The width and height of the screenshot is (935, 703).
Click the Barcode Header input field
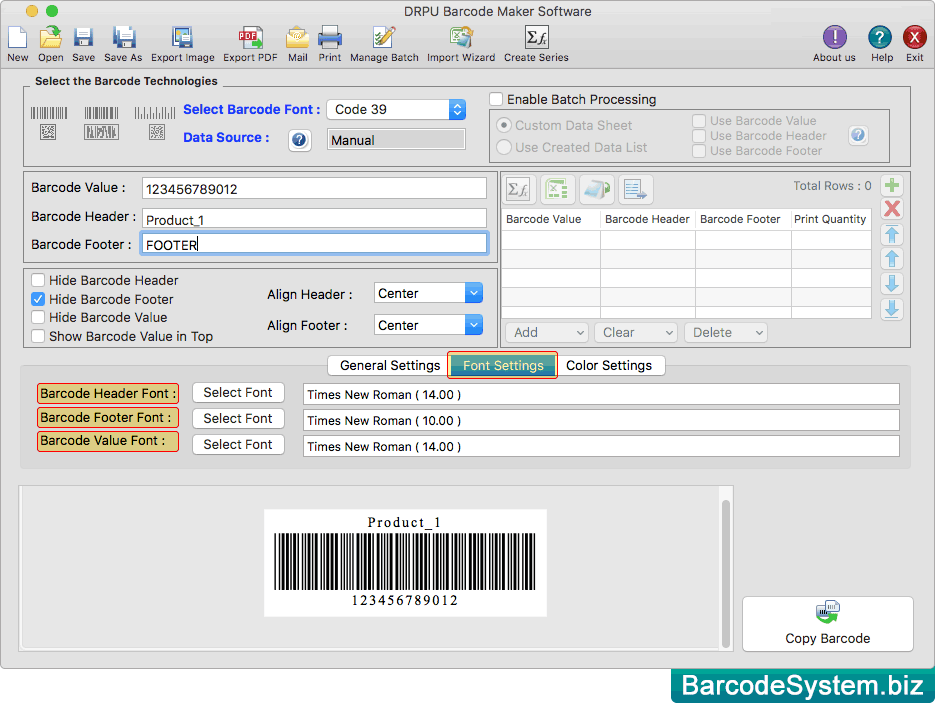314,219
